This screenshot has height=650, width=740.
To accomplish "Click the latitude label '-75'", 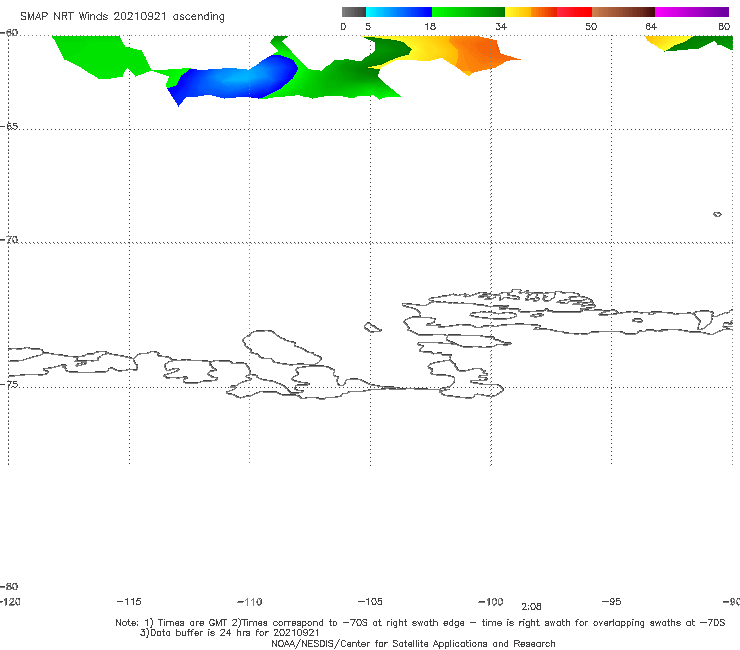I will [9, 384].
